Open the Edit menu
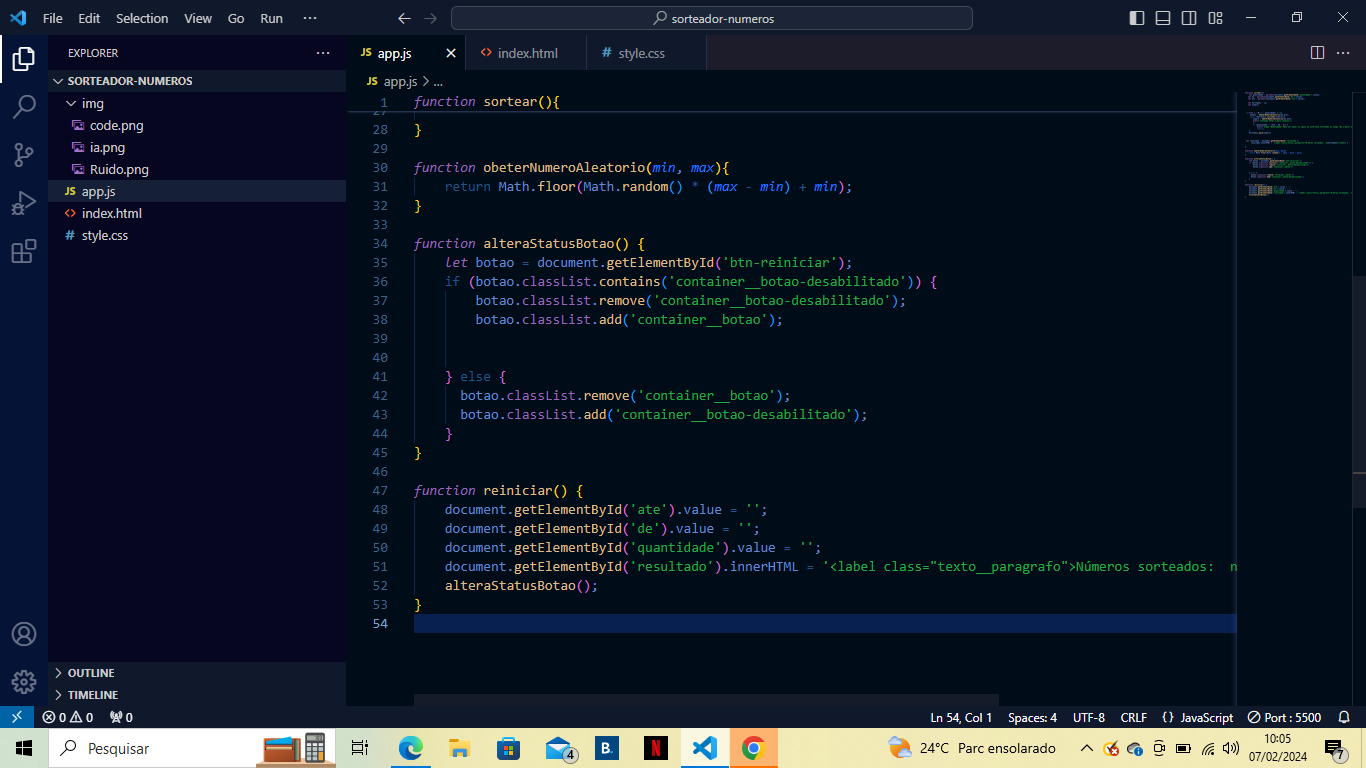This screenshot has height=768, width=1366. [x=89, y=18]
